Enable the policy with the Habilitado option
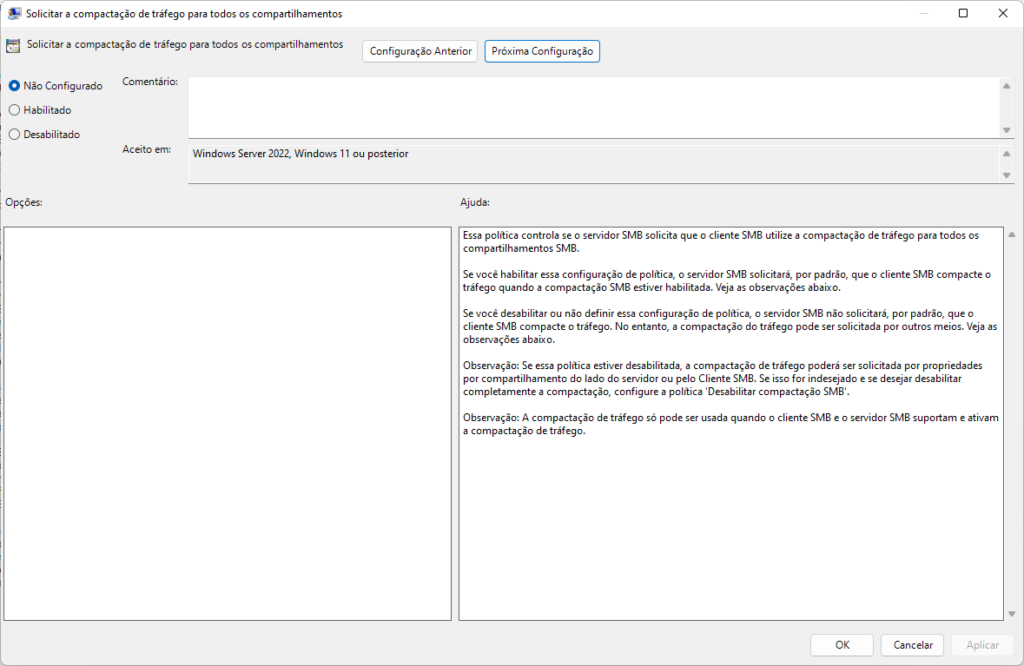This screenshot has height=666, width=1024. point(14,110)
